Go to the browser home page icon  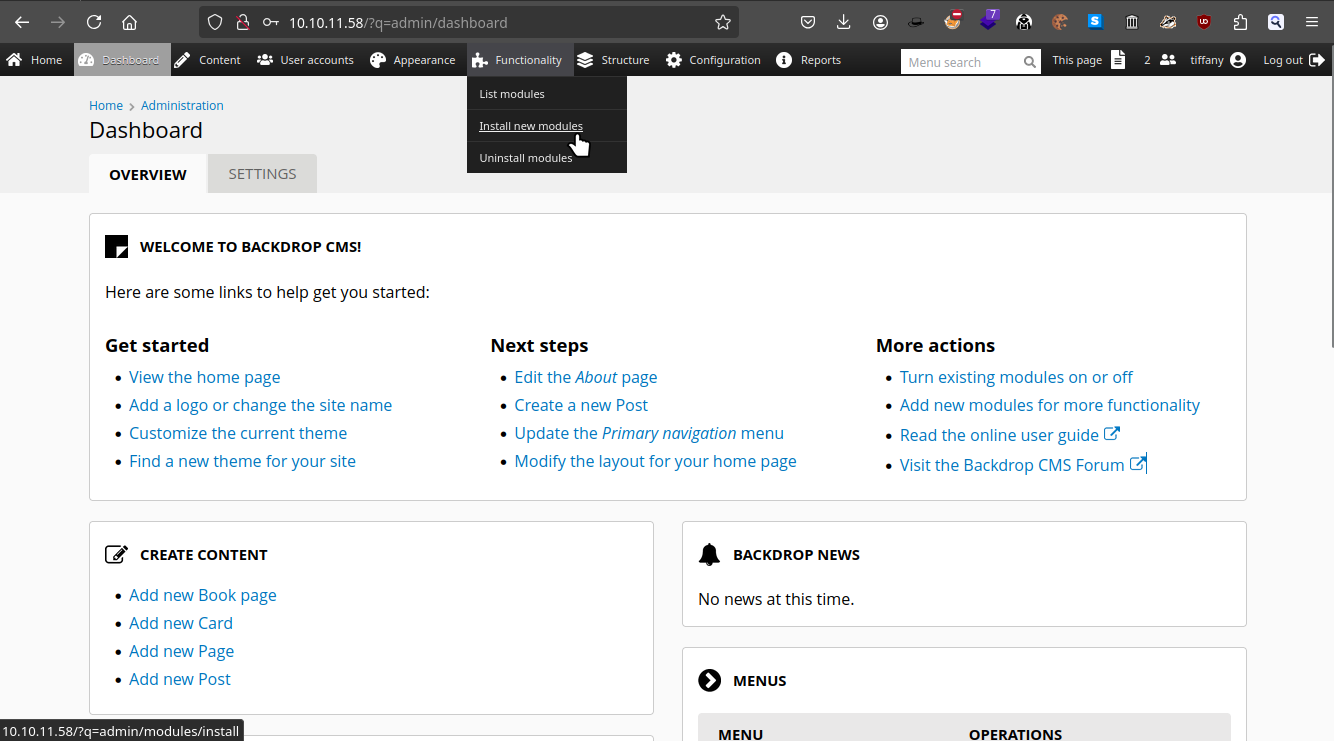coord(129,22)
